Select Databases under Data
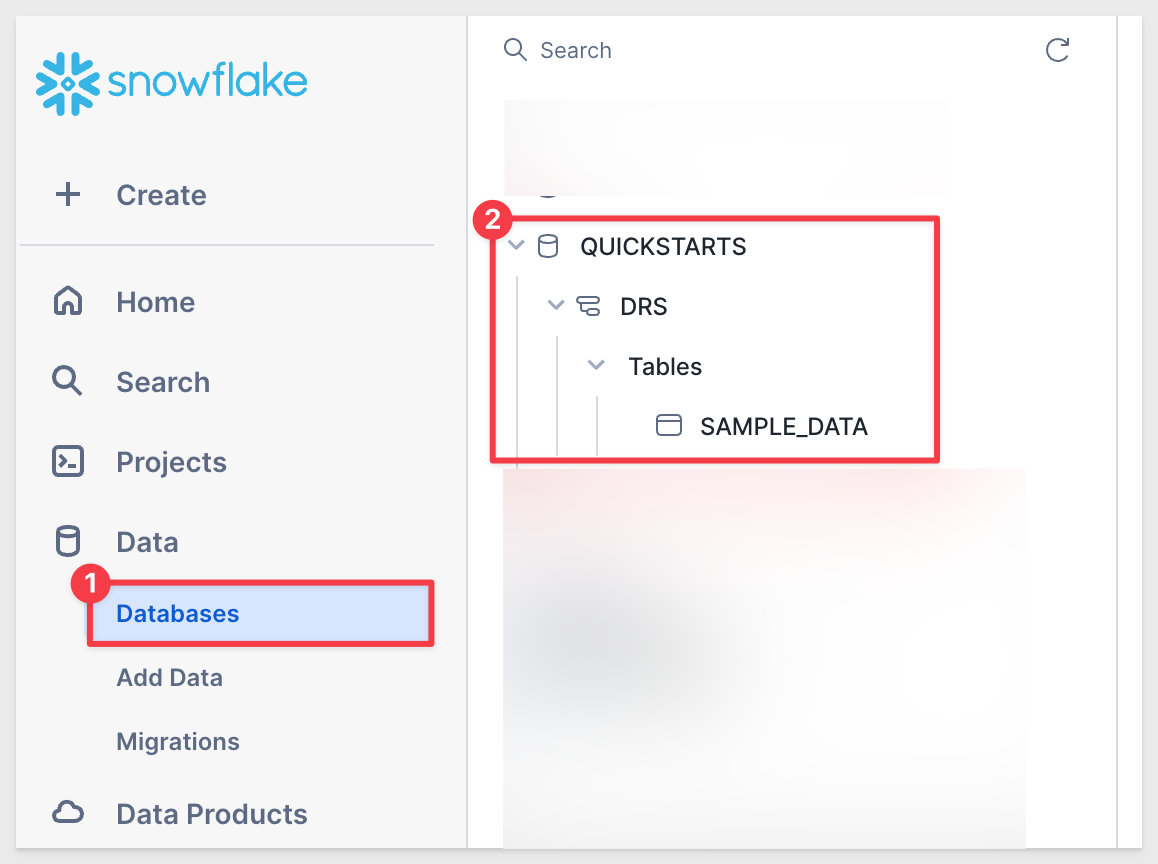1158x864 pixels. tap(260, 614)
